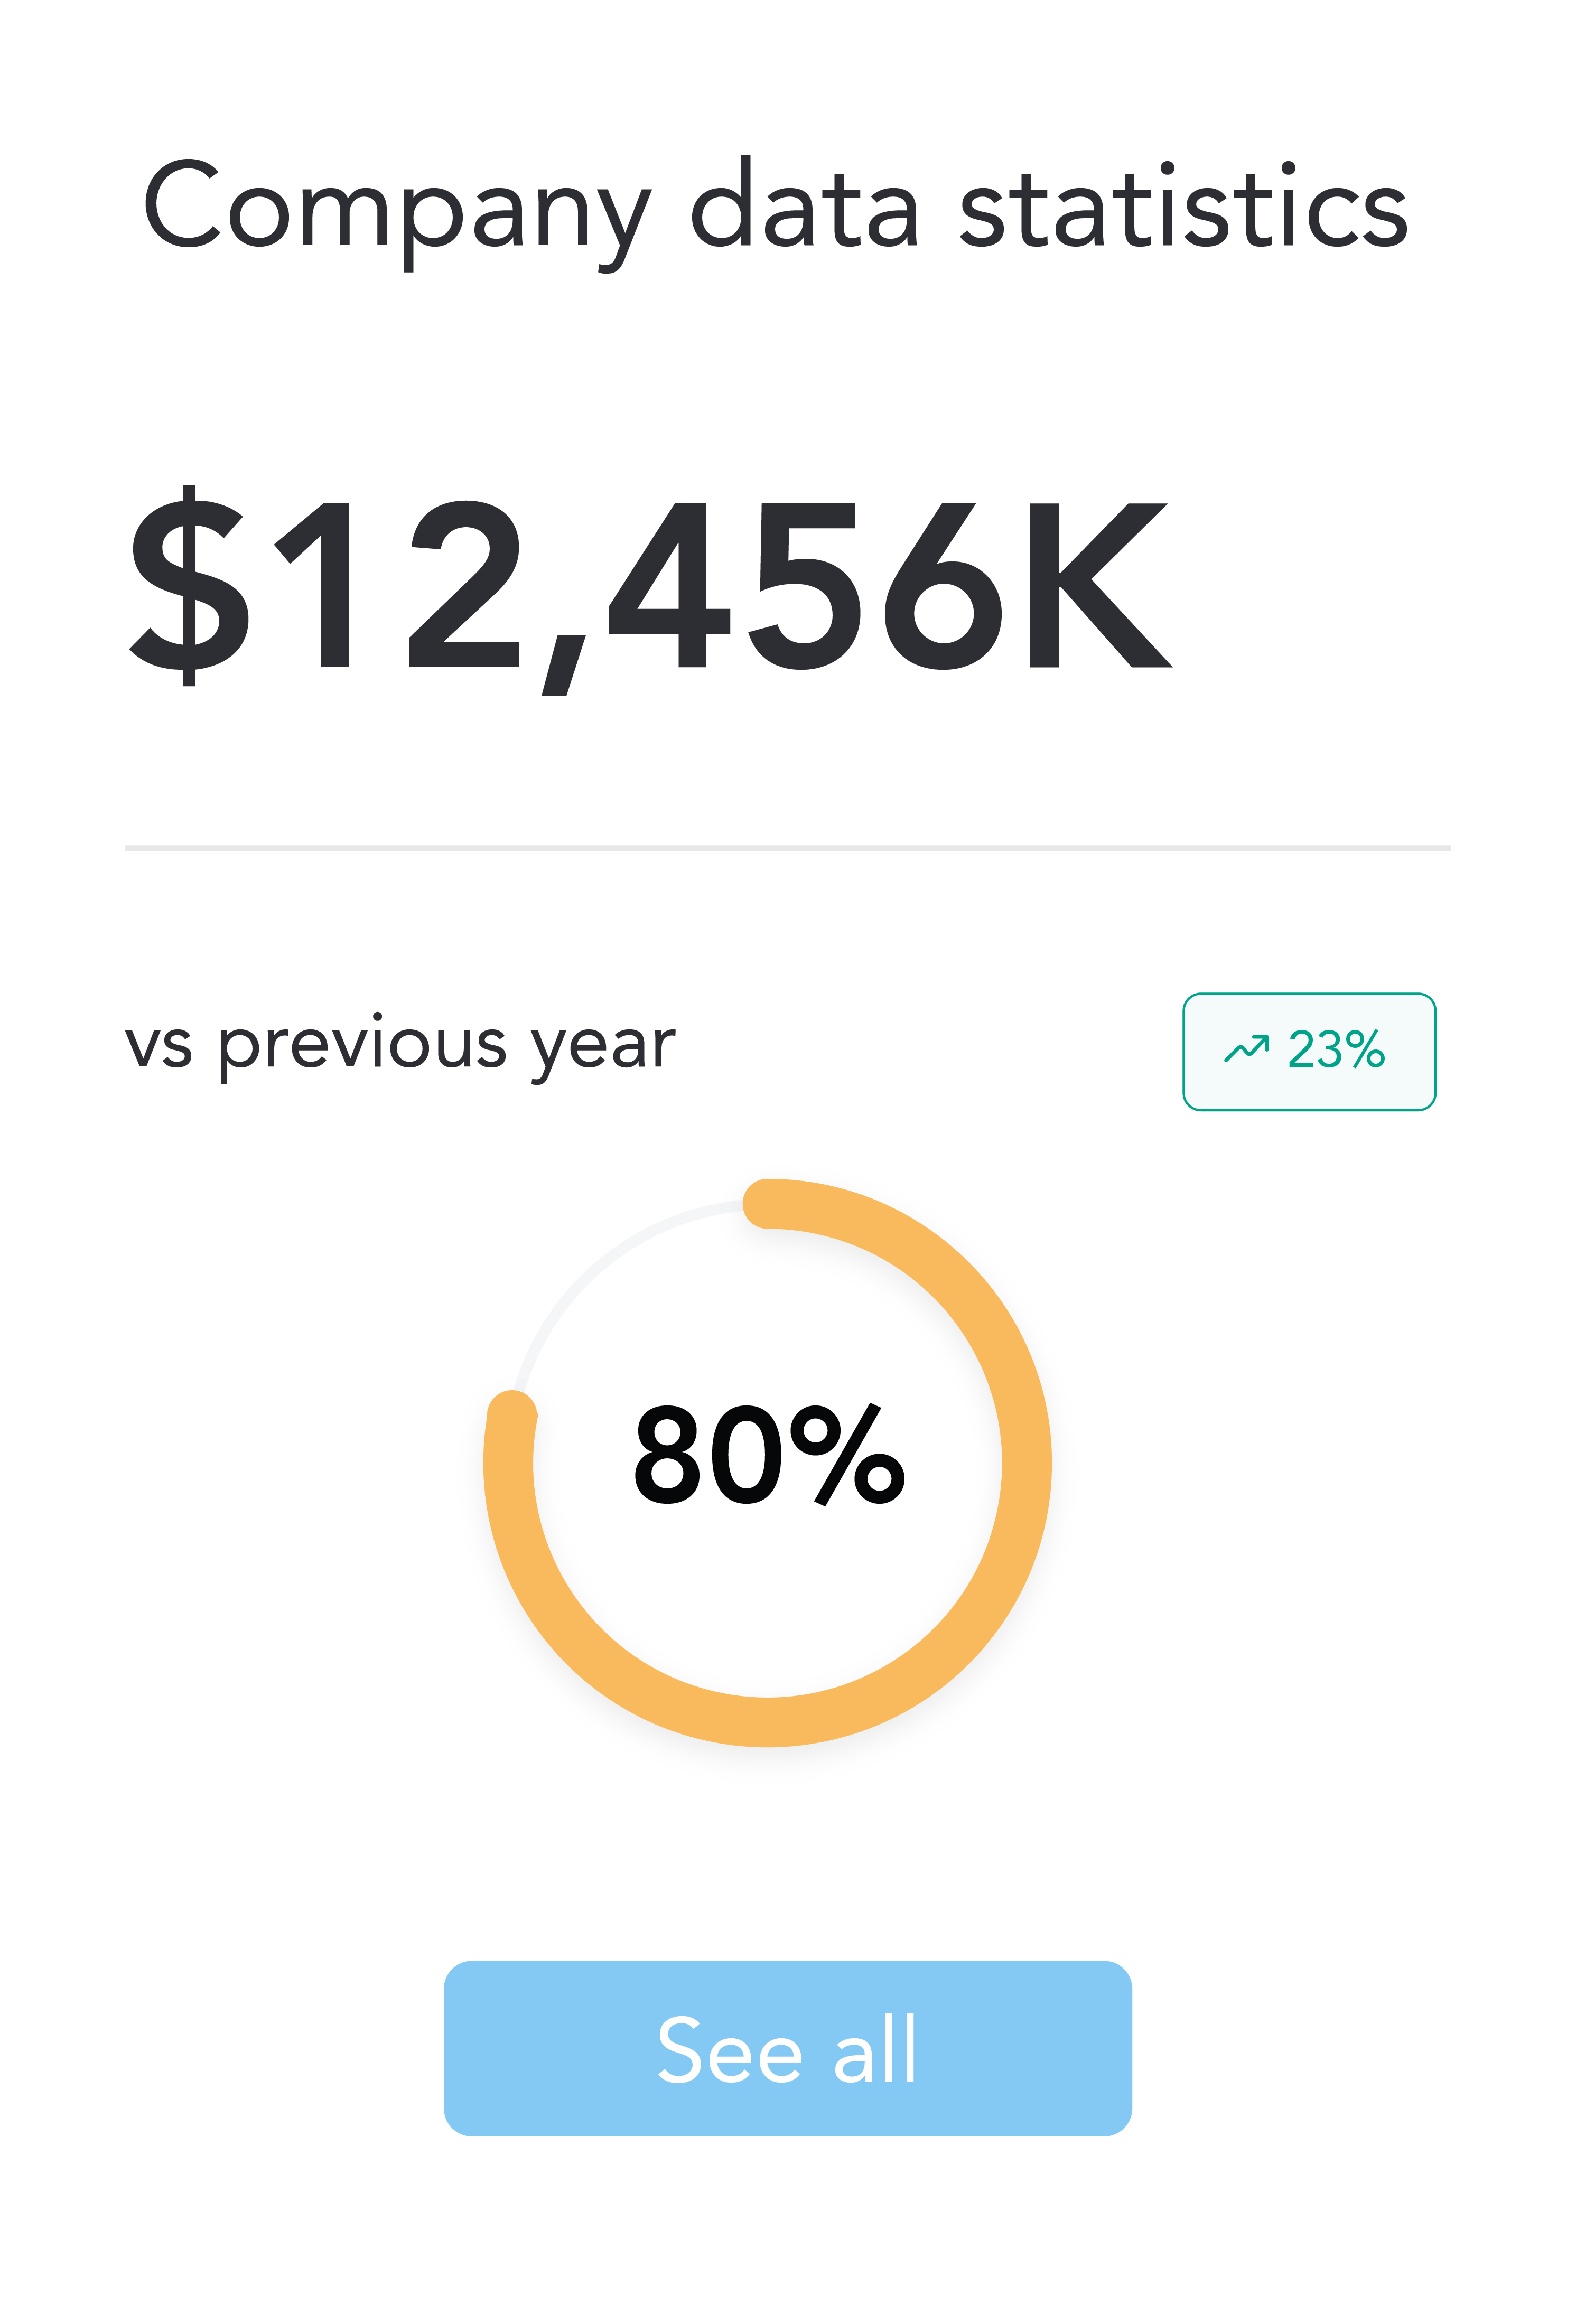Image resolution: width=1576 pixels, height=2324 pixels.
Task: Click the percent sign after 80
Action: tap(847, 1455)
